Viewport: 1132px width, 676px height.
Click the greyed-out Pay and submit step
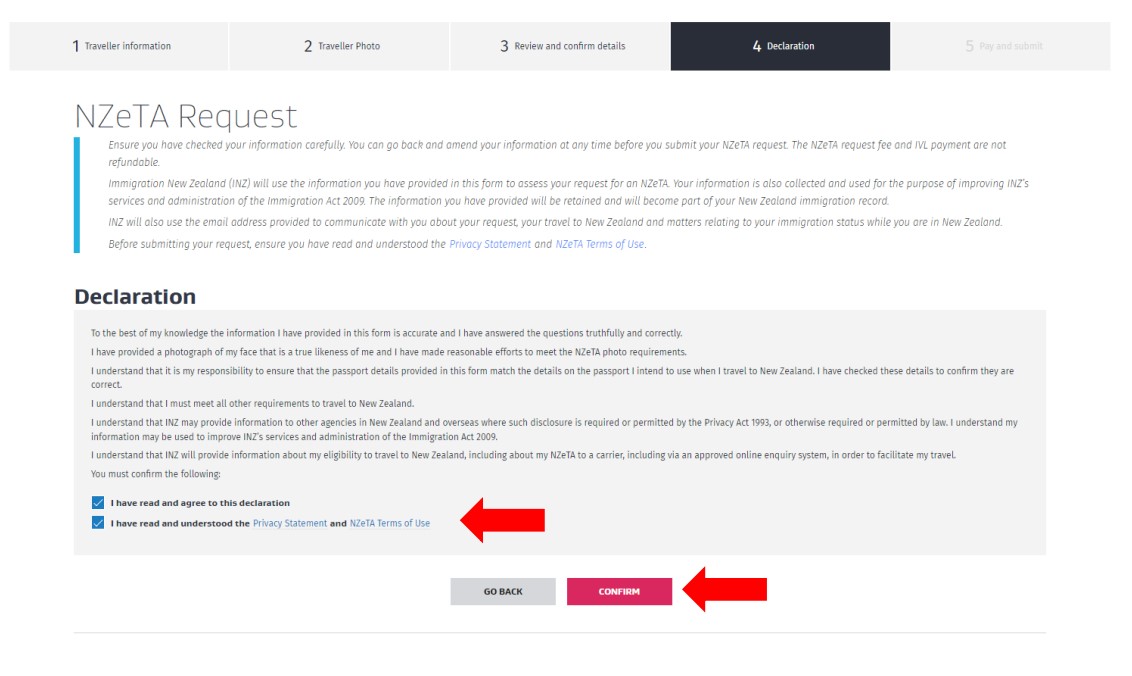(1001, 46)
